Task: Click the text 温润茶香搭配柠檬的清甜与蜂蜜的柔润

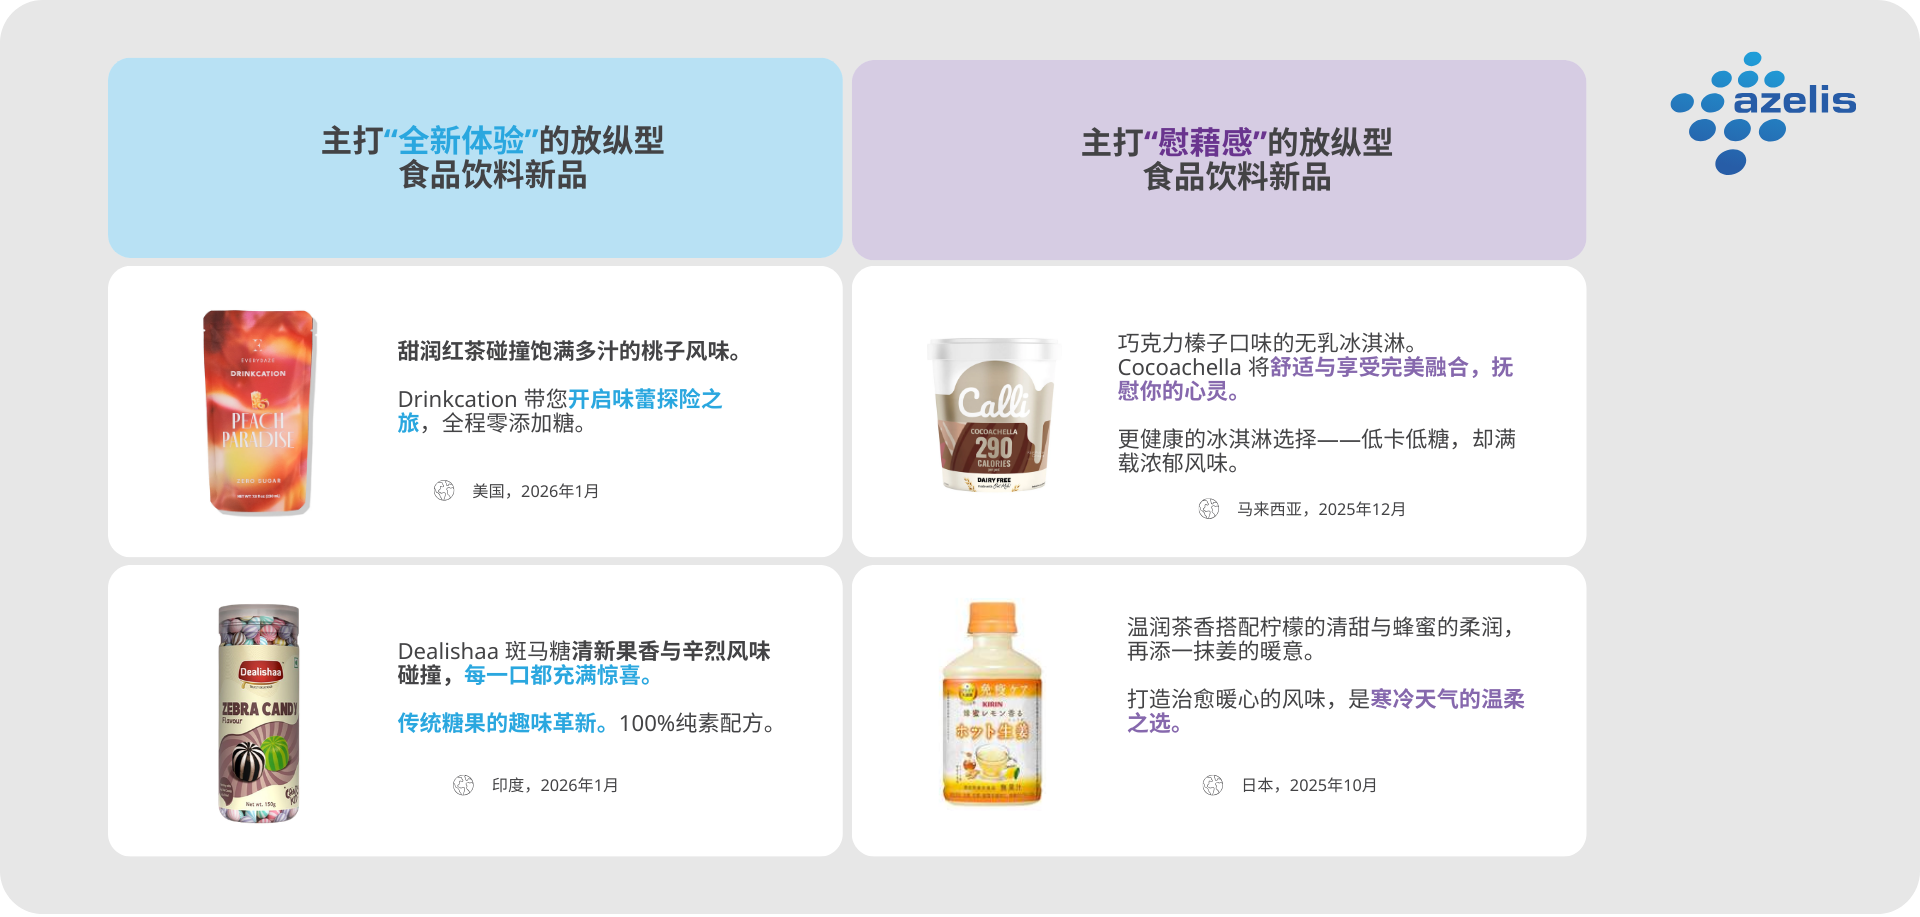Action: 1315,627
